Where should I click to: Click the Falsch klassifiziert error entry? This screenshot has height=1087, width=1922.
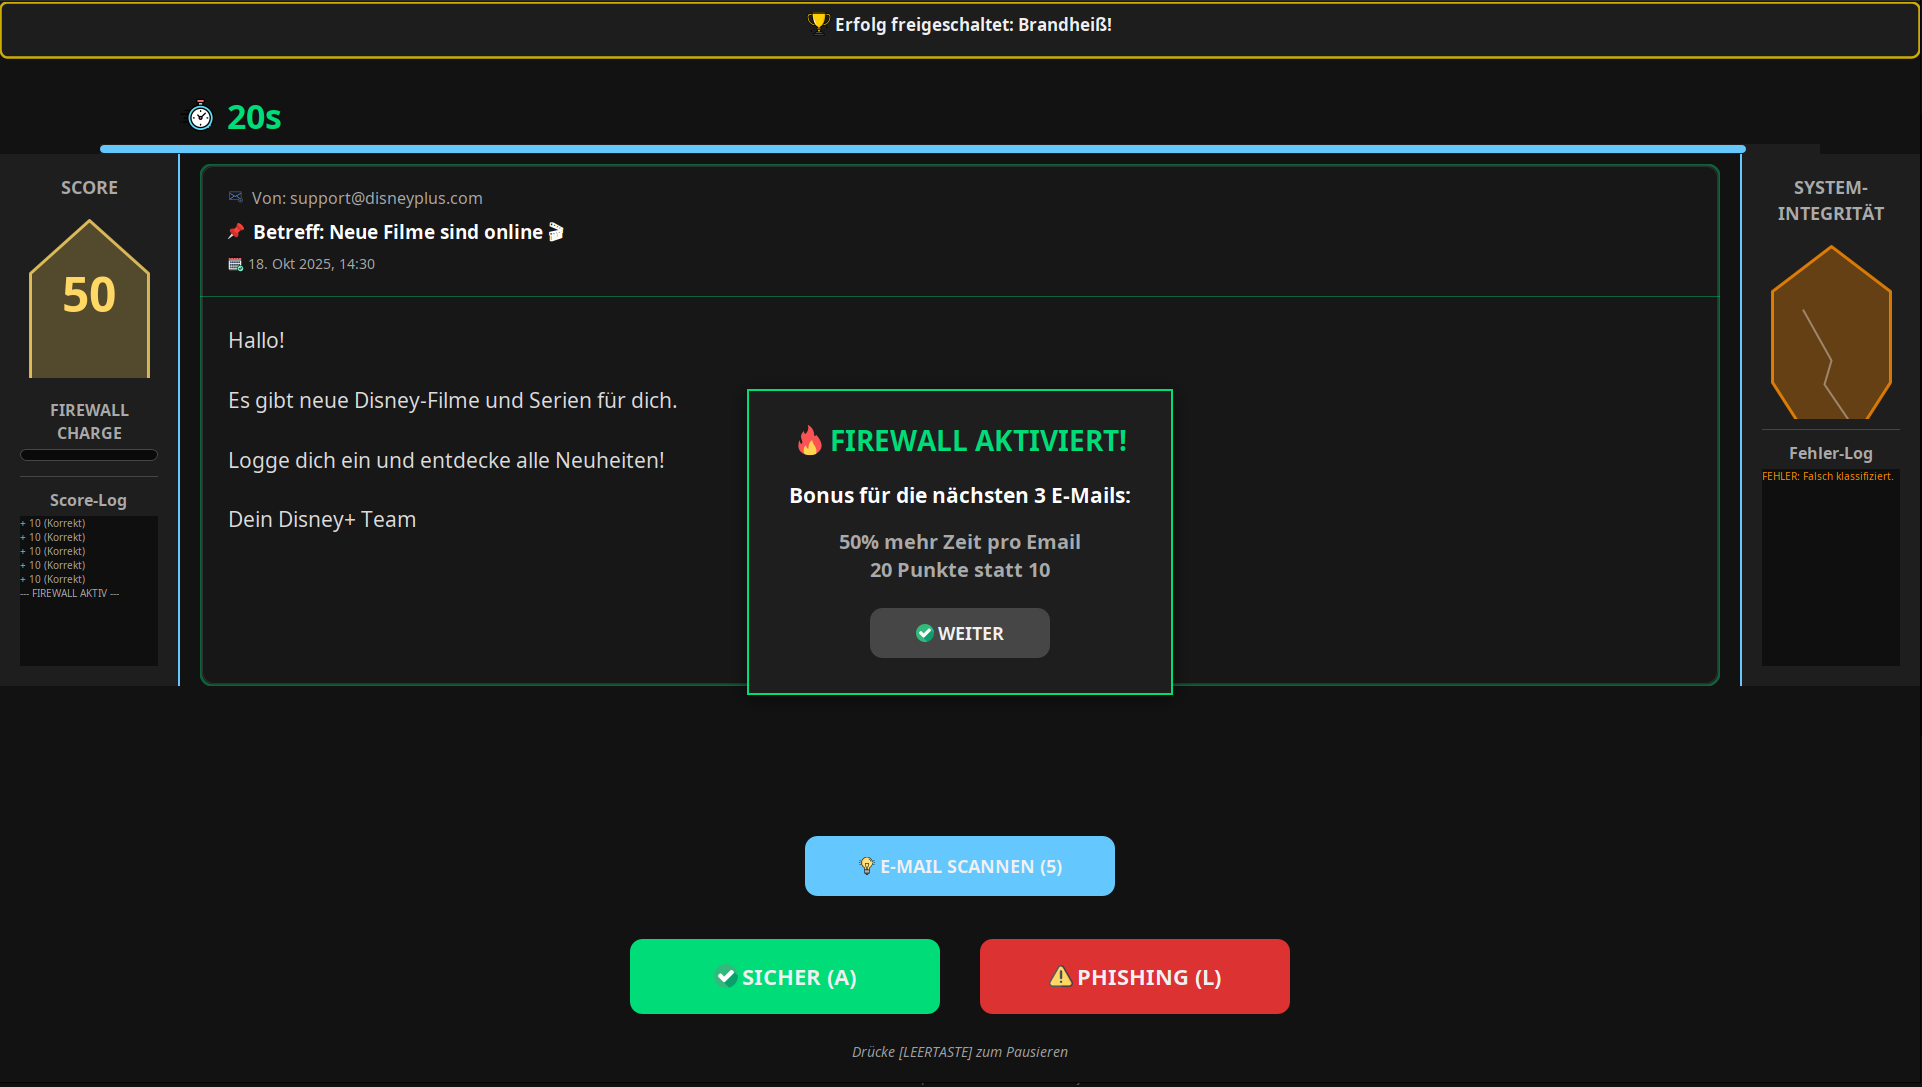point(1827,476)
